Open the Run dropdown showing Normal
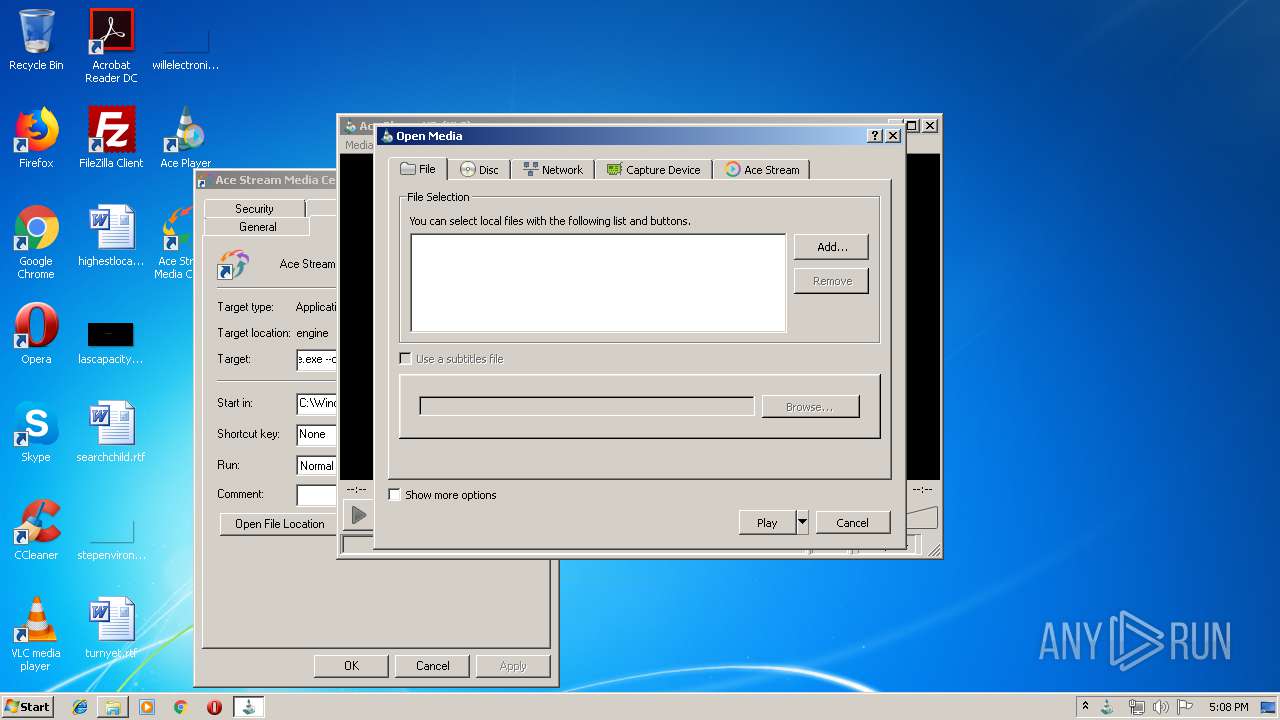 click(x=316, y=466)
